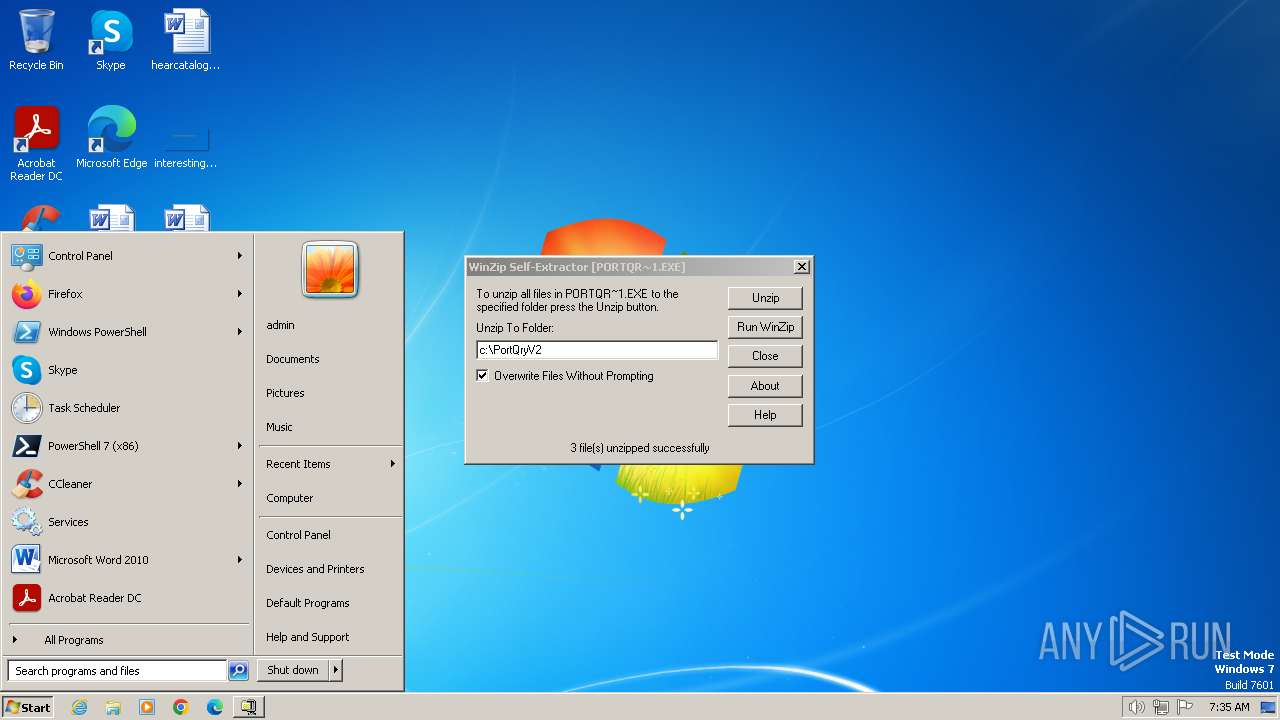Viewport: 1280px width, 720px height.
Task: Click the Close button in WinZip dialog
Action: point(765,356)
